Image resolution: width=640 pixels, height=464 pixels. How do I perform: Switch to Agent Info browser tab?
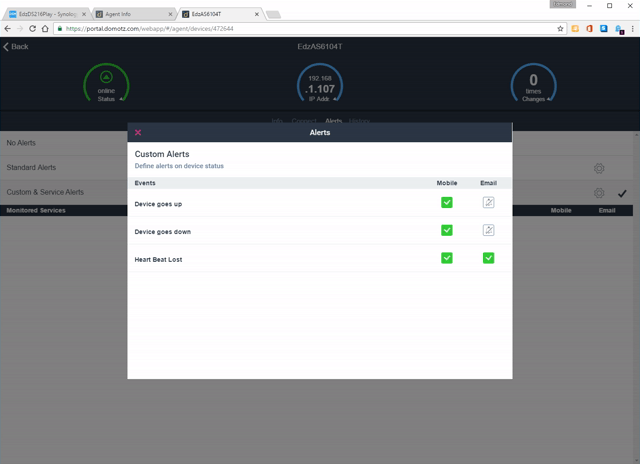tap(134, 14)
